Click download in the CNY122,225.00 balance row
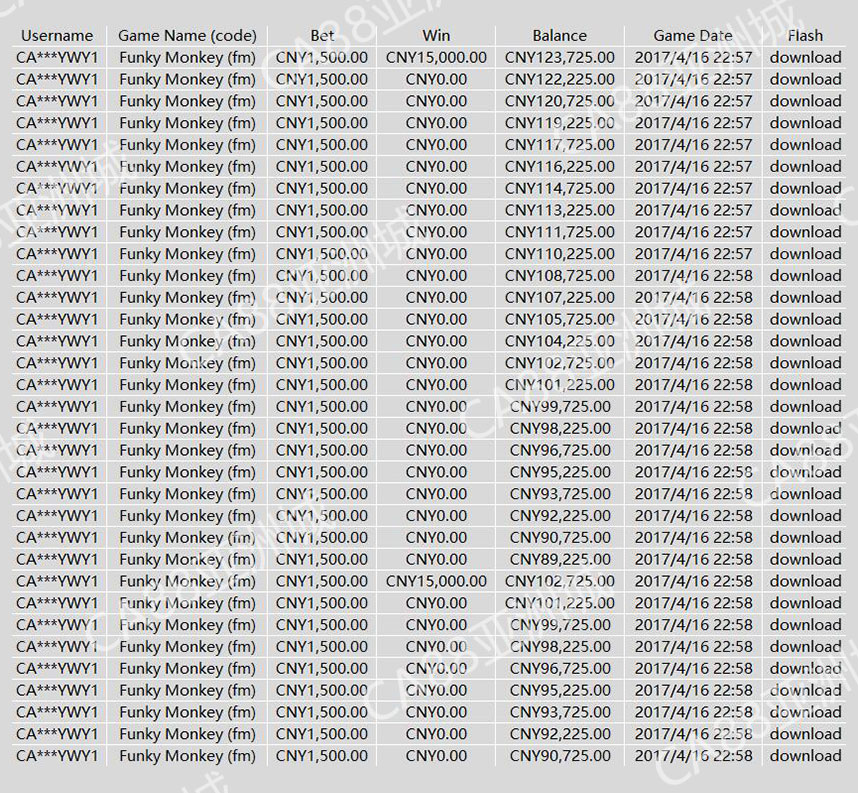Screen dimensions: 858x793 pyautogui.click(x=805, y=79)
